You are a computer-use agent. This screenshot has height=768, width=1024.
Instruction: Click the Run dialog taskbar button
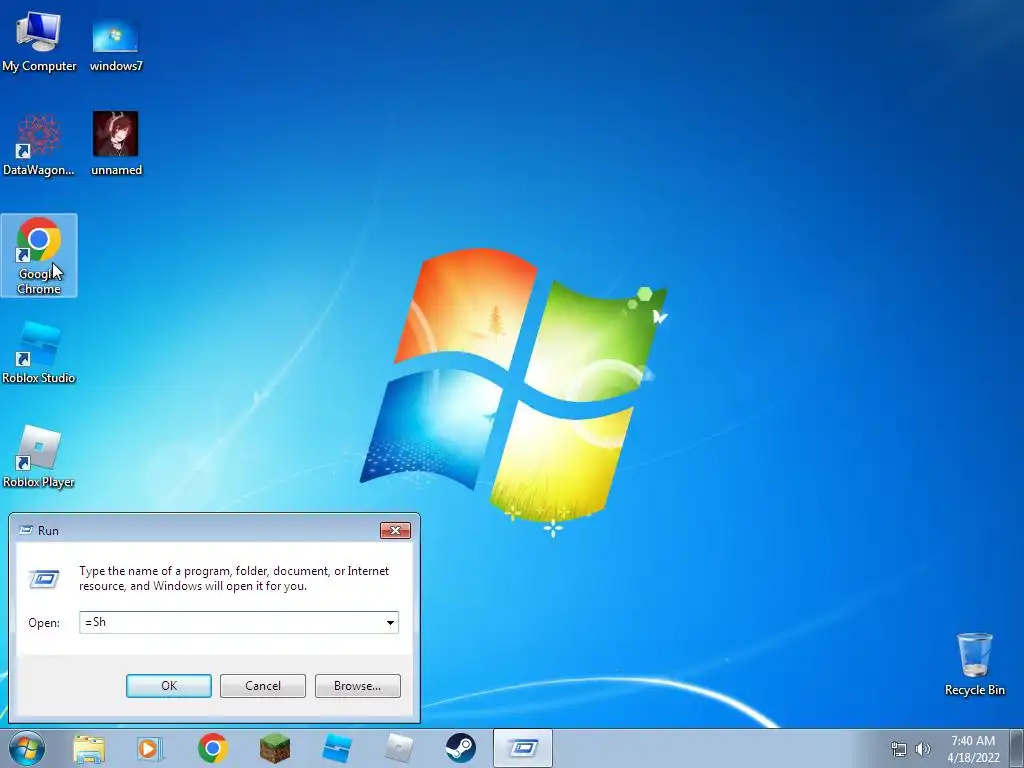522,748
